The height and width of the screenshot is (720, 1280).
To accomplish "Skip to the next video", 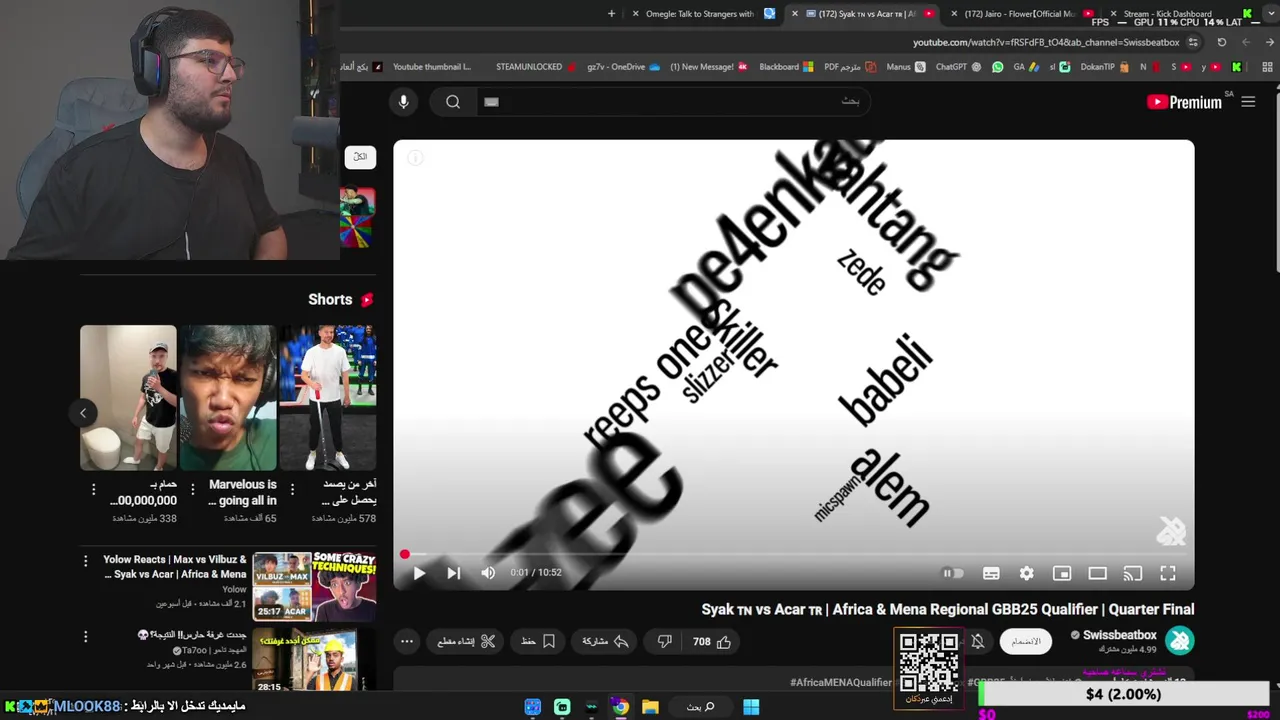I will [x=453, y=573].
